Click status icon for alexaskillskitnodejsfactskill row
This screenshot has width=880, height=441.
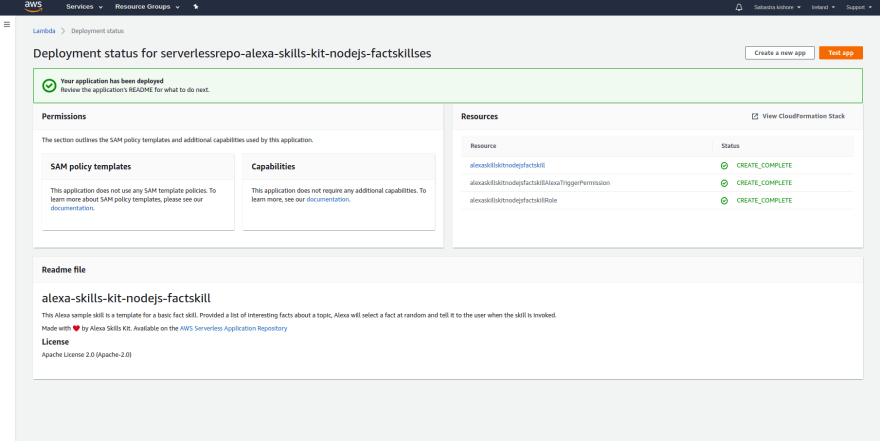(x=724, y=166)
